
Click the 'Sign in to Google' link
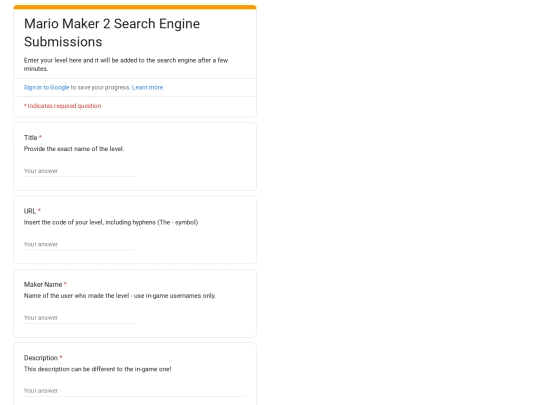pos(46,87)
